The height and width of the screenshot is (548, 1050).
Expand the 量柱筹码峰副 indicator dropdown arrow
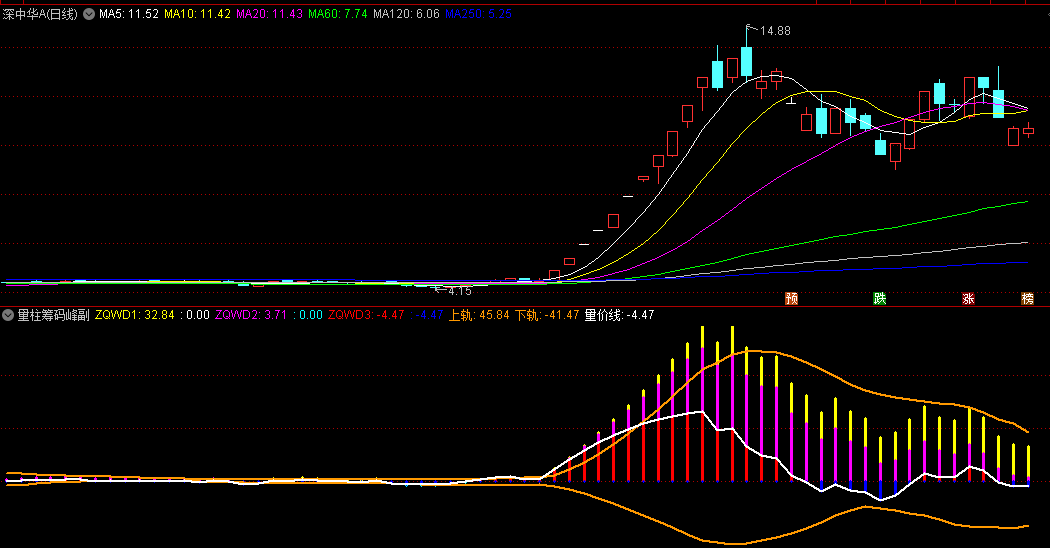(9, 314)
